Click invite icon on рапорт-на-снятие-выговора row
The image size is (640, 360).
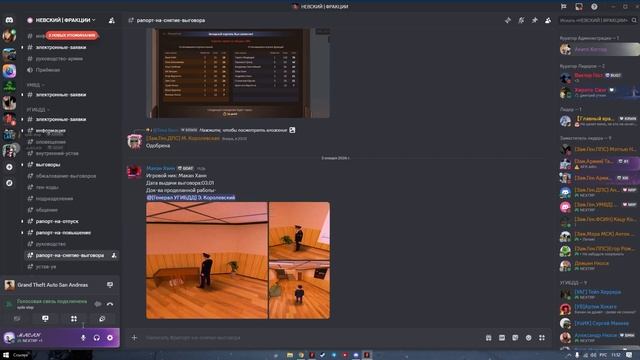114,256
